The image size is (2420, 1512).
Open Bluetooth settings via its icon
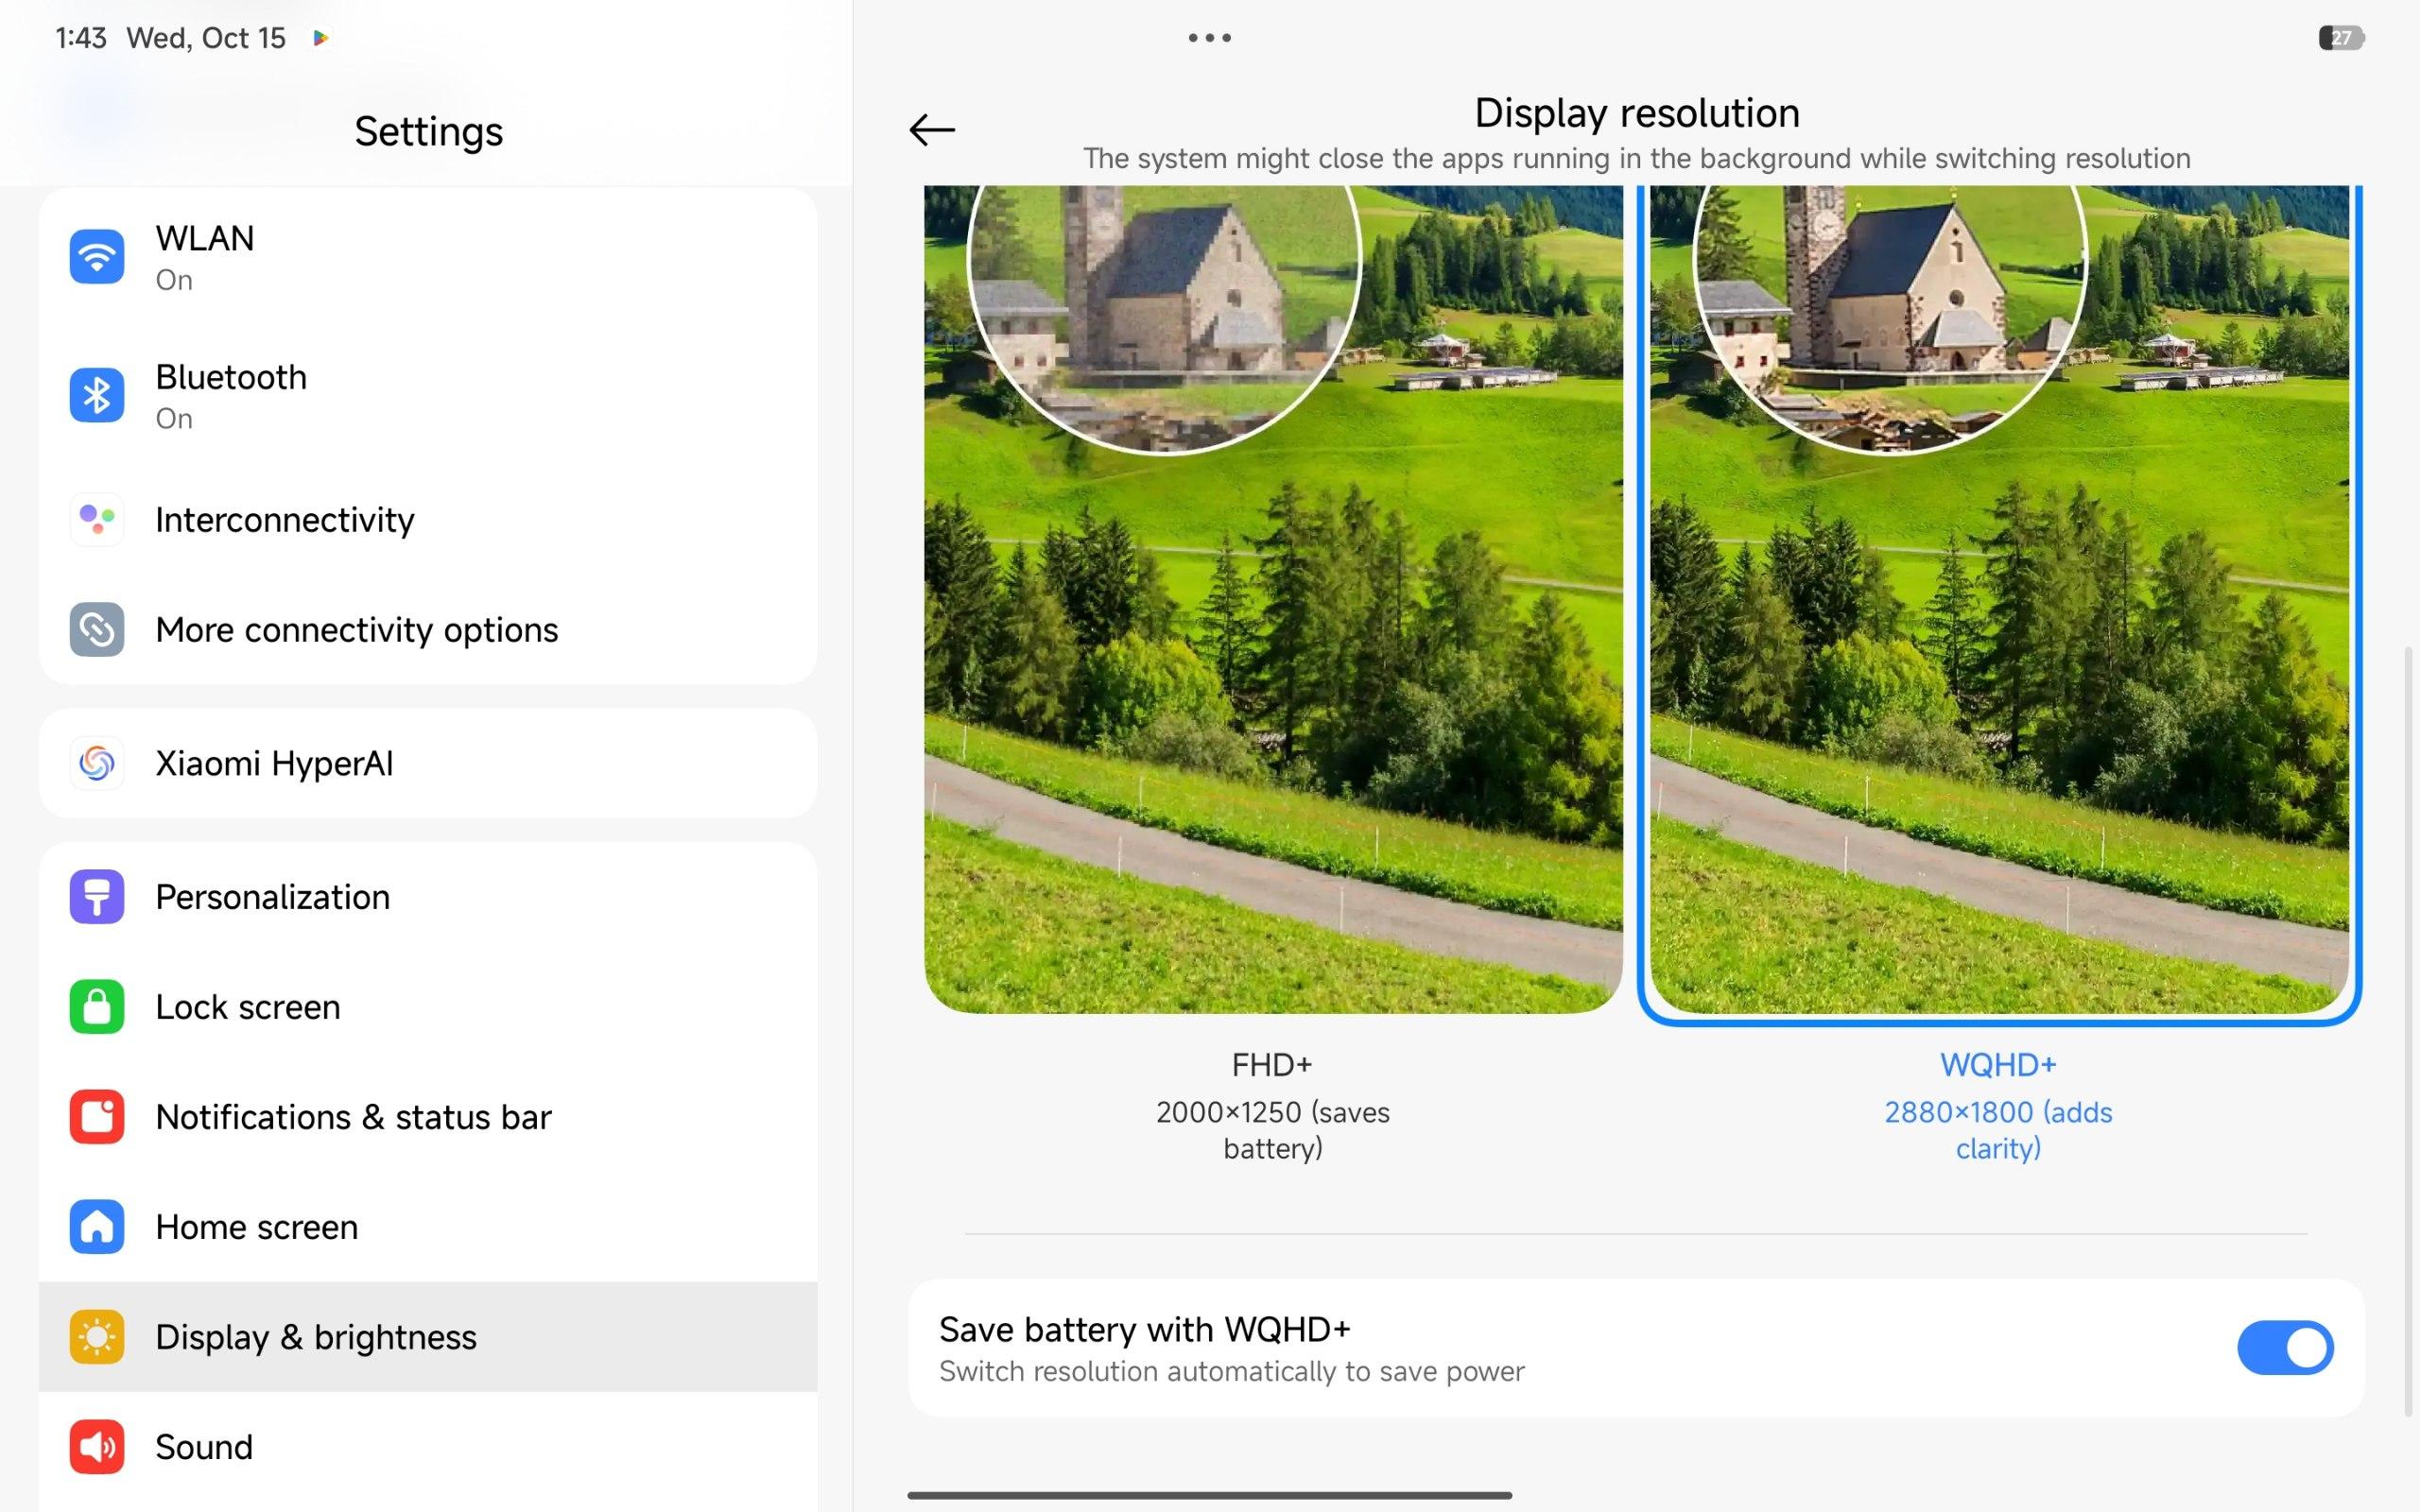pos(97,395)
